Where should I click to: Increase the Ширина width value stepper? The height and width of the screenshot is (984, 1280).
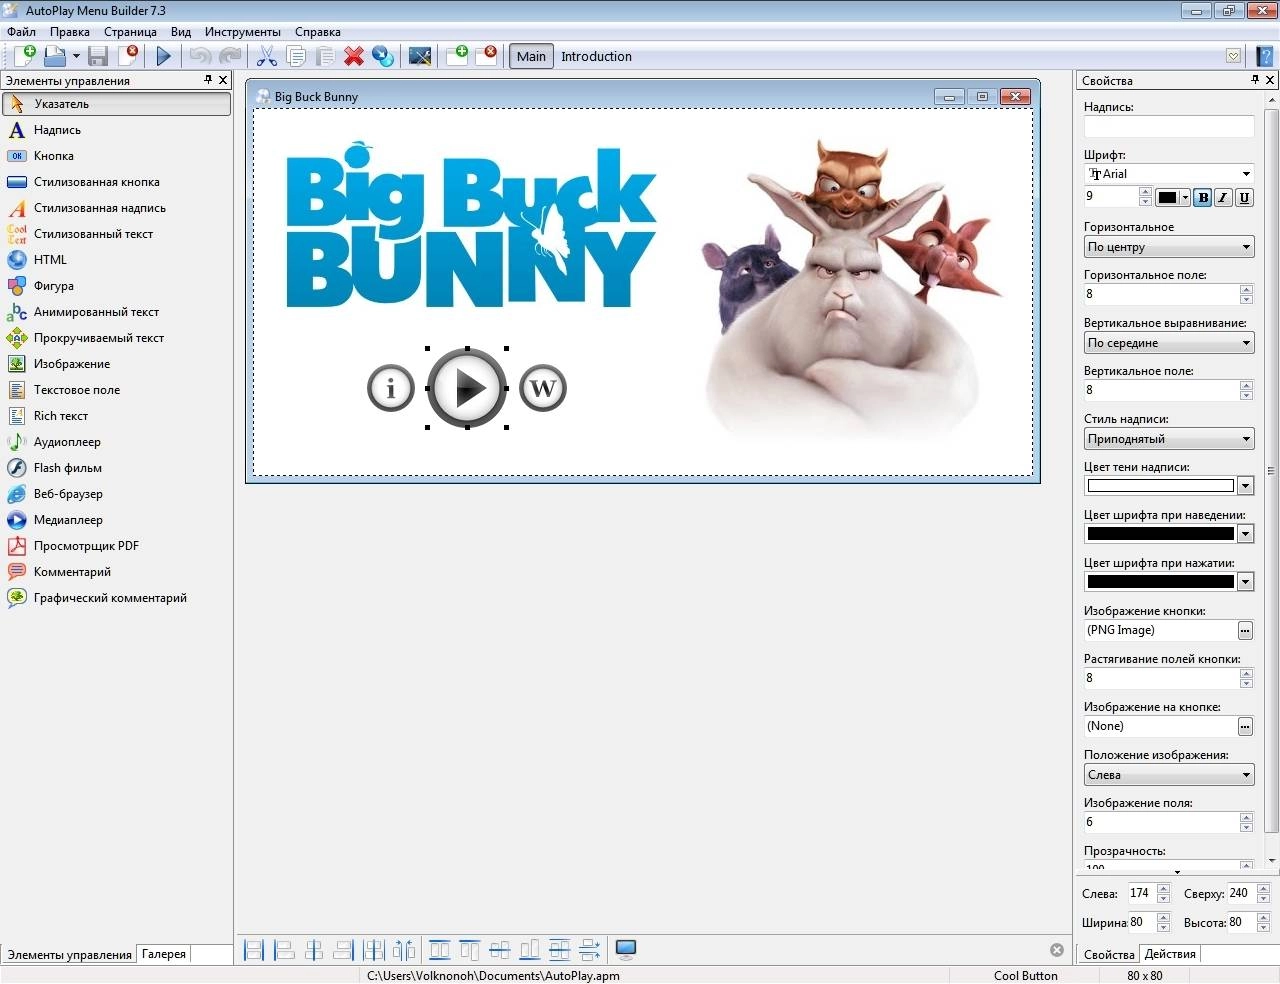[1164, 917]
